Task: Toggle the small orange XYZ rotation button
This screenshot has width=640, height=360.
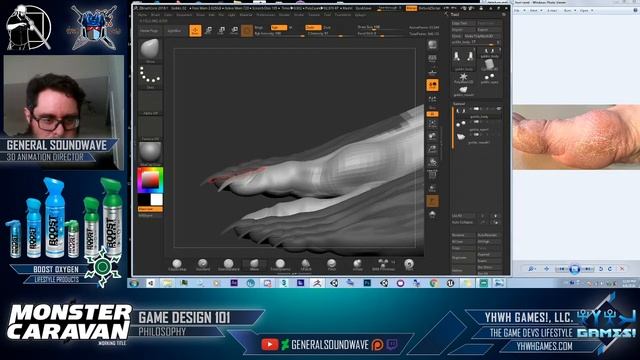Action: (x=432, y=114)
